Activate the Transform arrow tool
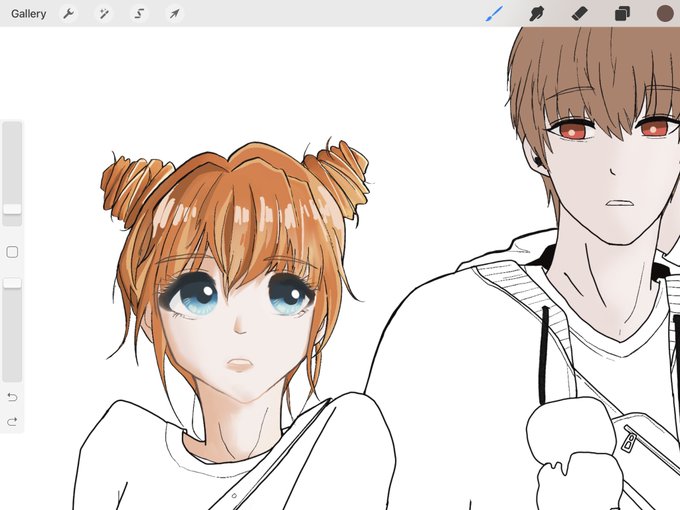 coord(174,14)
